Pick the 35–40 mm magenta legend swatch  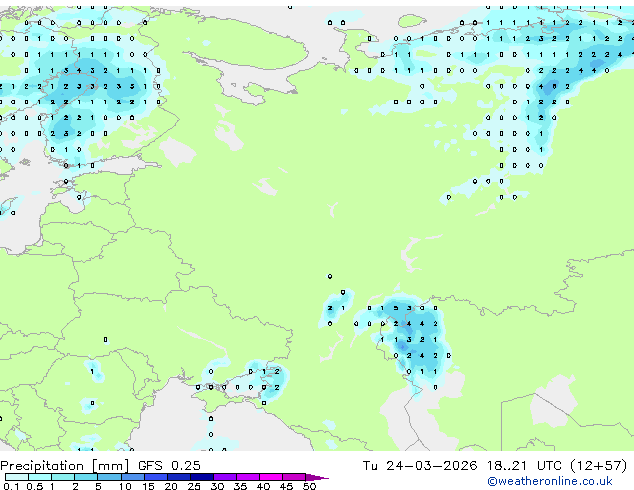click(x=248, y=477)
